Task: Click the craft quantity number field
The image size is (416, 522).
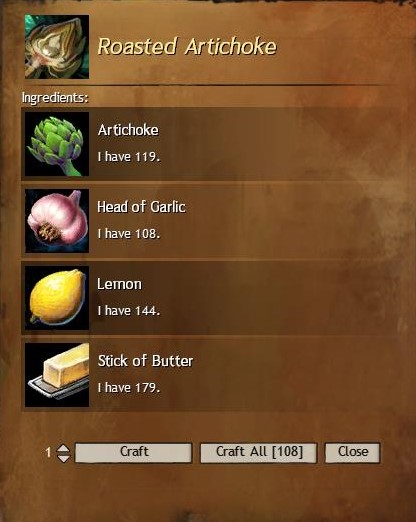Action: pos(48,452)
